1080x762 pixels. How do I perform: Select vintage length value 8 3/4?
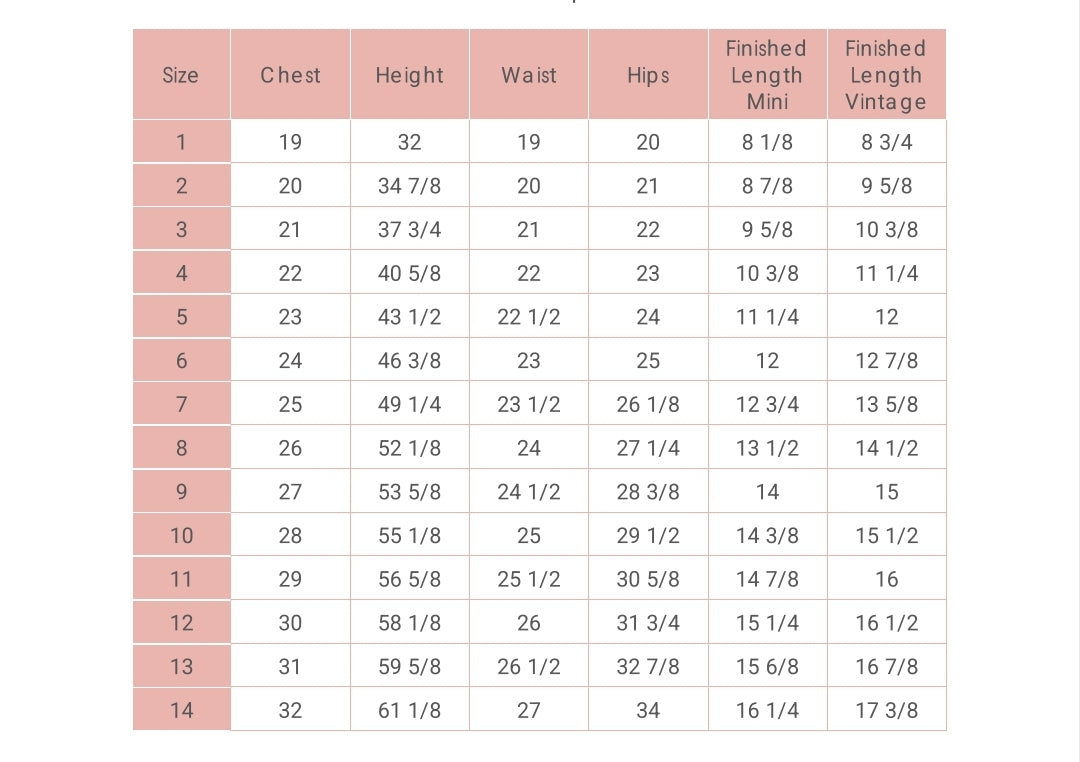[x=886, y=142]
